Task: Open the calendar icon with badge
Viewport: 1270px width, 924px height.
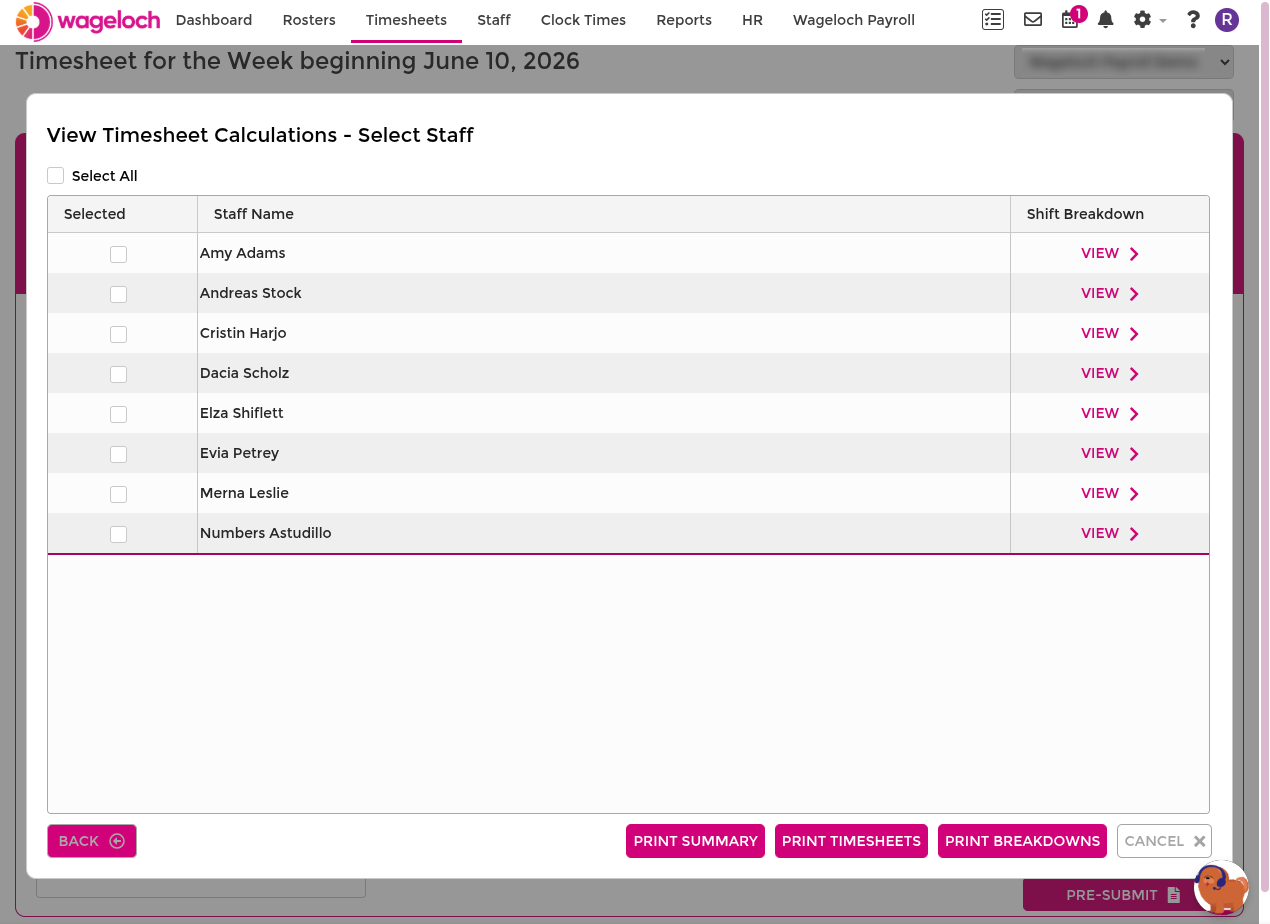Action: (1072, 18)
